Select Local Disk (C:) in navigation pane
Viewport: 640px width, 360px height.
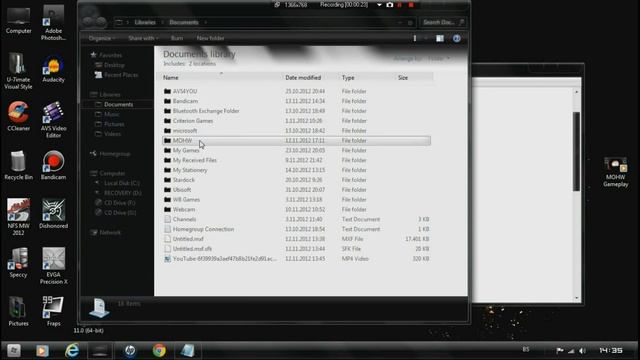pyautogui.click(x=122, y=183)
